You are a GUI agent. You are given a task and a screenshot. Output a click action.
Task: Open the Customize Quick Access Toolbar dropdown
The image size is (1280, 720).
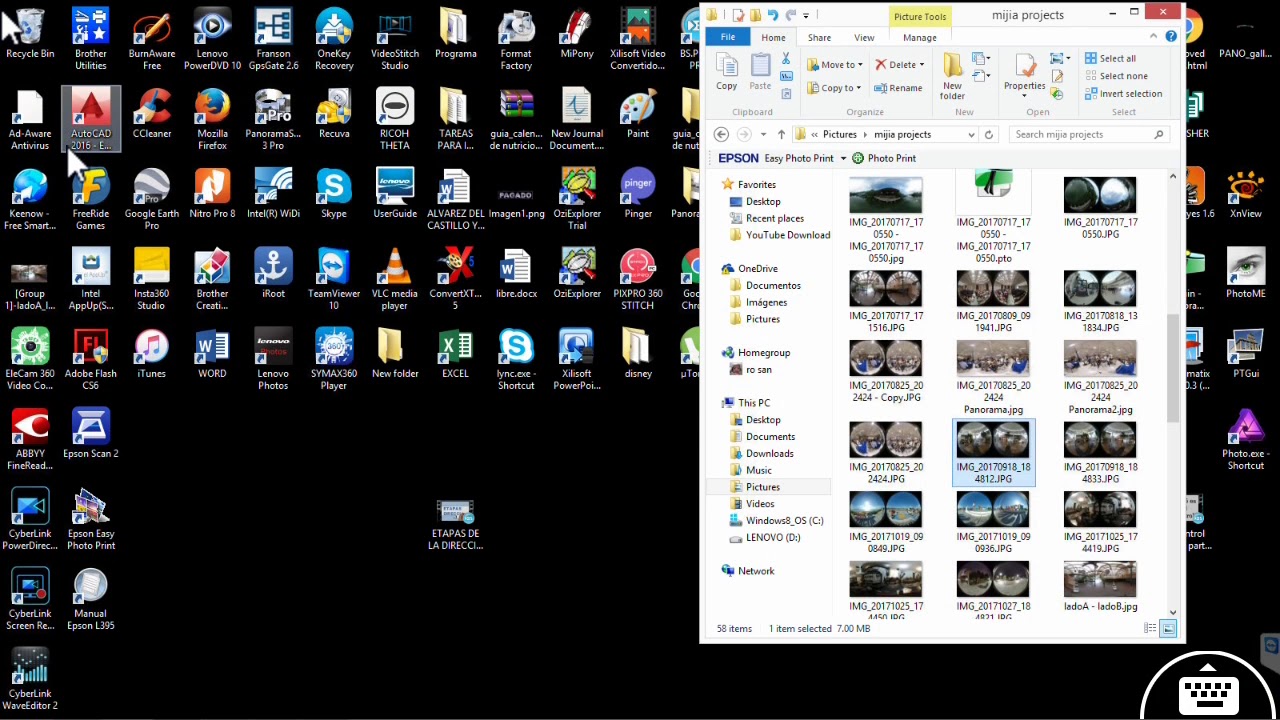pos(806,15)
